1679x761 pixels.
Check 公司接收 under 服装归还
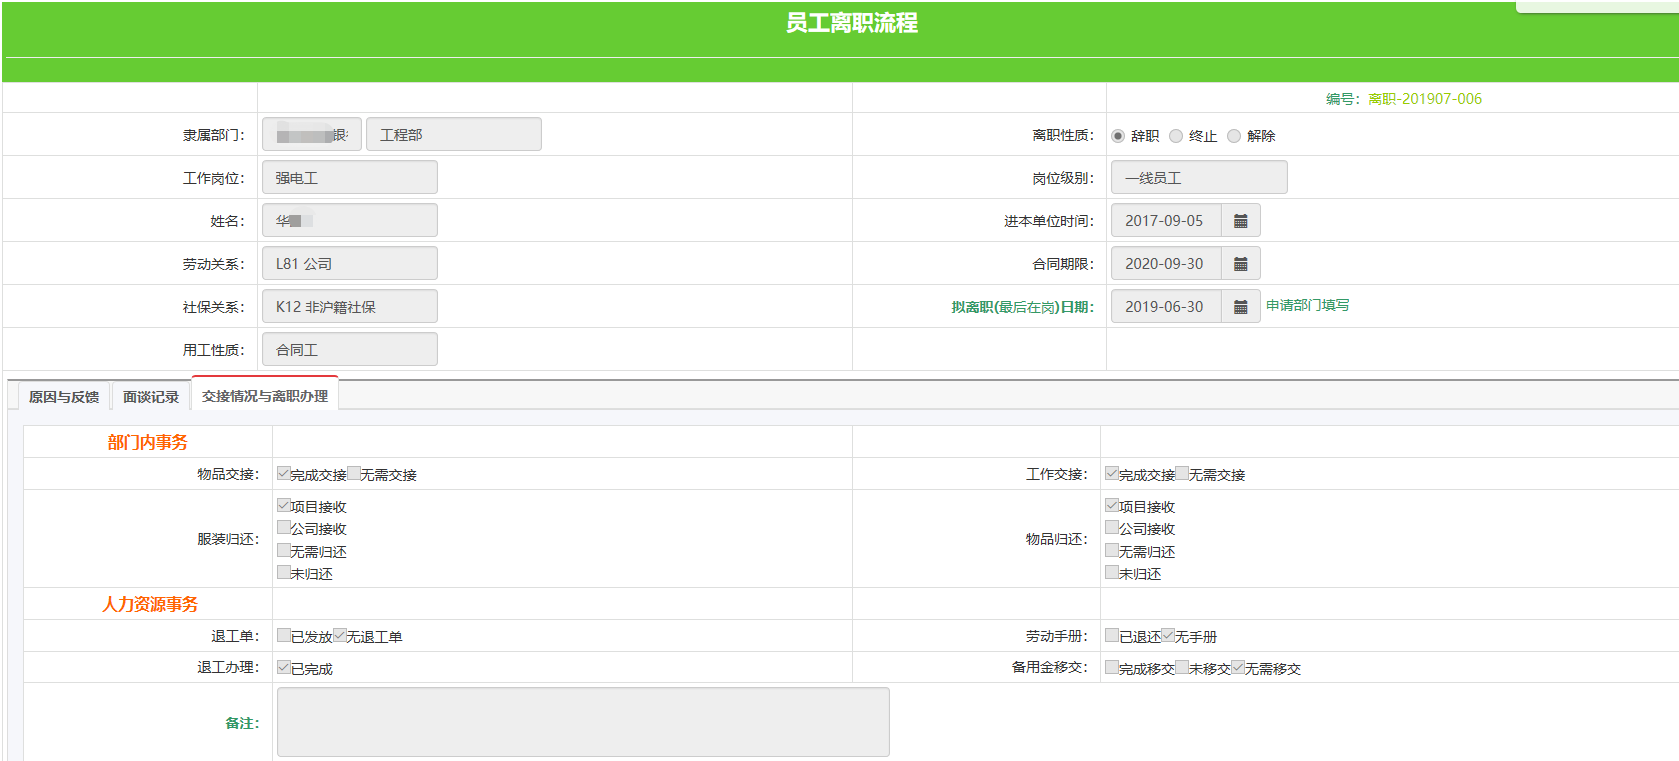tap(284, 528)
